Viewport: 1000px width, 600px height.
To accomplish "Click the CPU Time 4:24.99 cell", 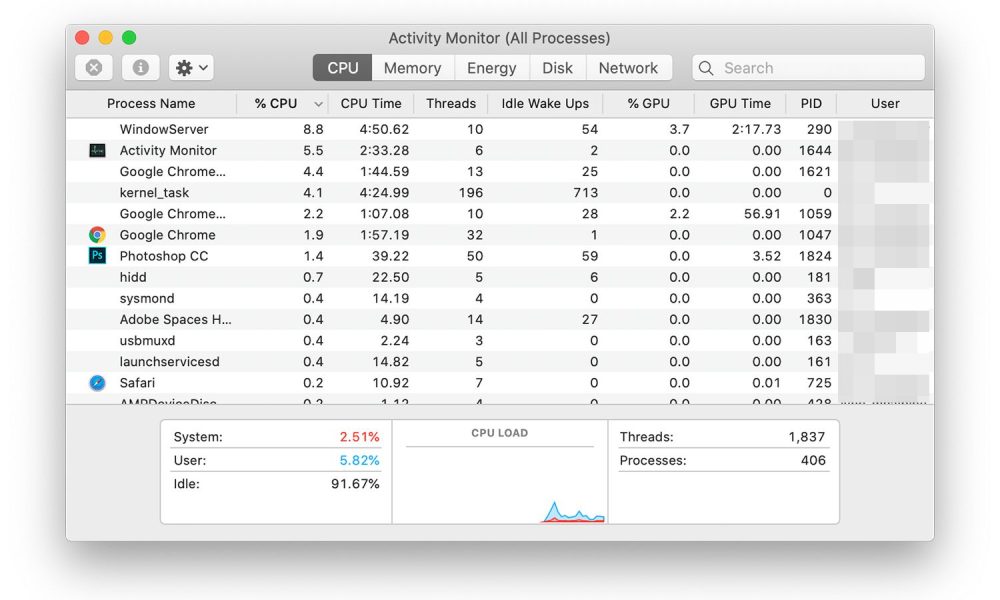I will coord(384,193).
